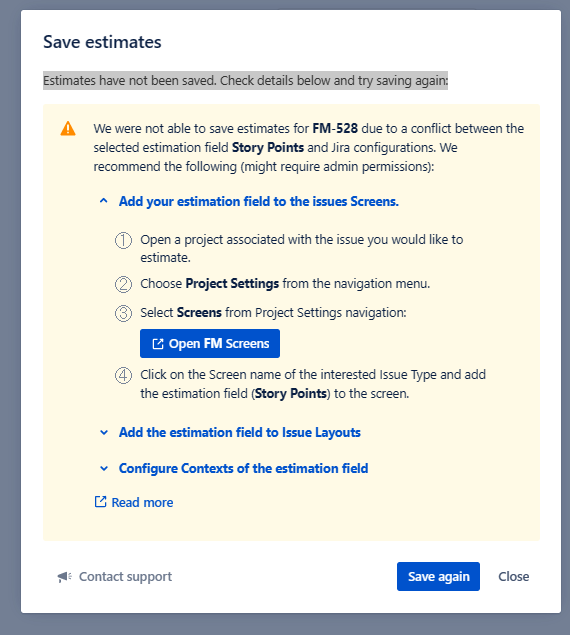Click the circled step number 2 icon
The image size is (570, 635).
(124, 284)
